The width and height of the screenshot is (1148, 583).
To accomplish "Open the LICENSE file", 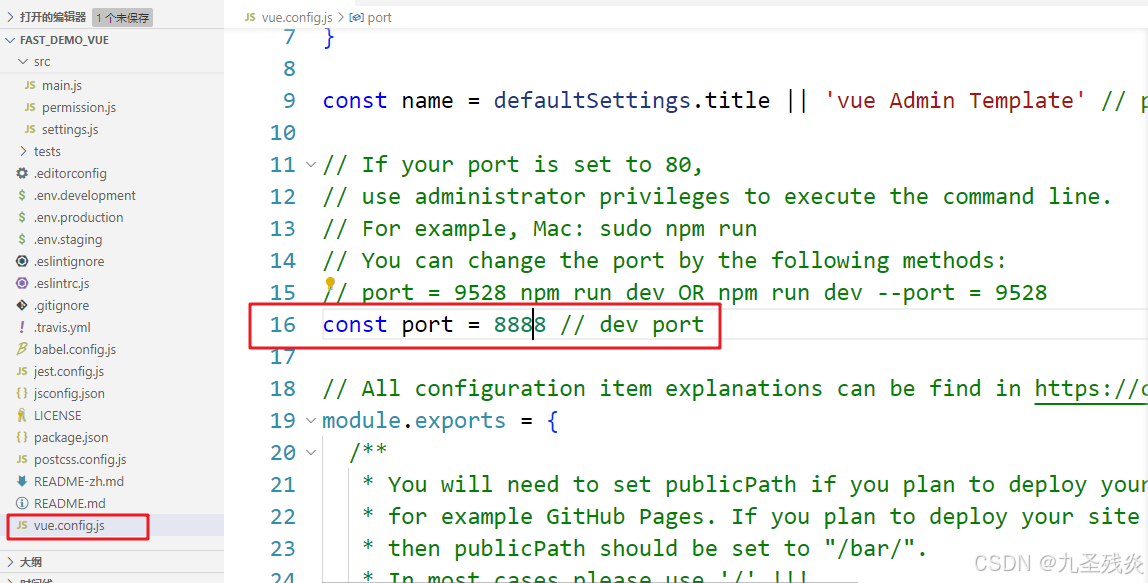I will coord(57,415).
